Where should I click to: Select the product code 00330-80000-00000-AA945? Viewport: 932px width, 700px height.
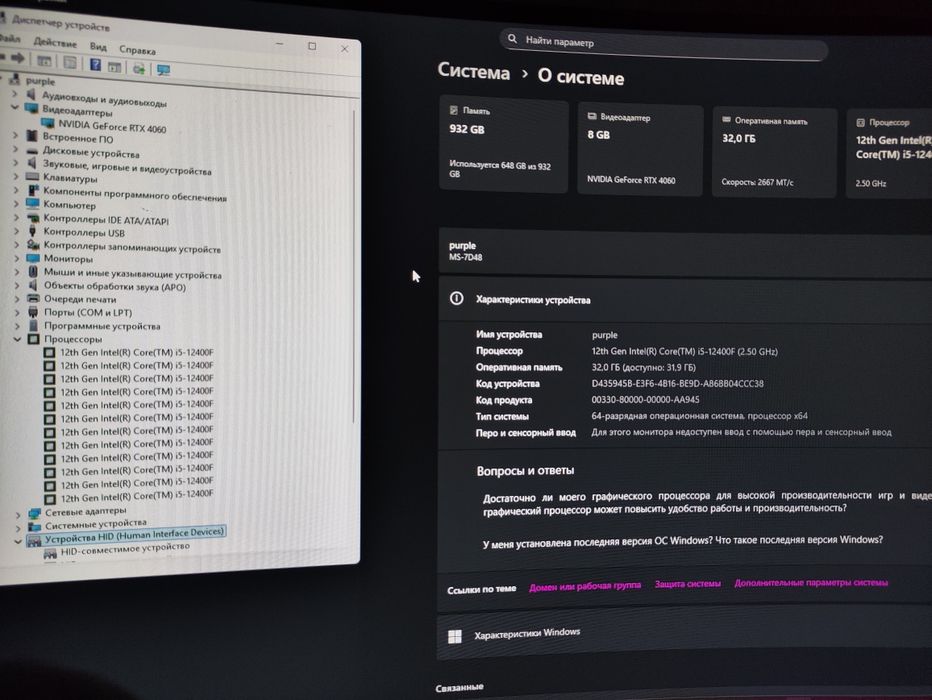(646, 400)
